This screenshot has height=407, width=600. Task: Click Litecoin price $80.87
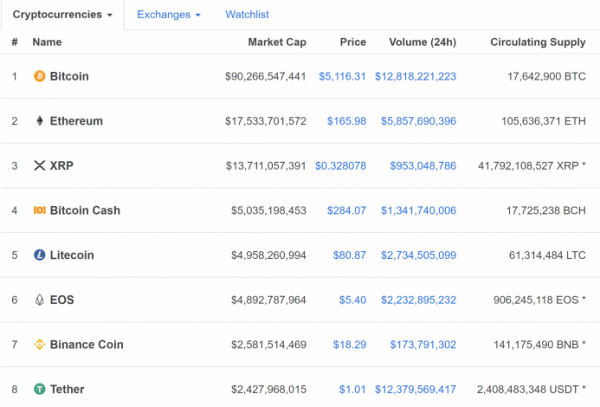coord(349,255)
